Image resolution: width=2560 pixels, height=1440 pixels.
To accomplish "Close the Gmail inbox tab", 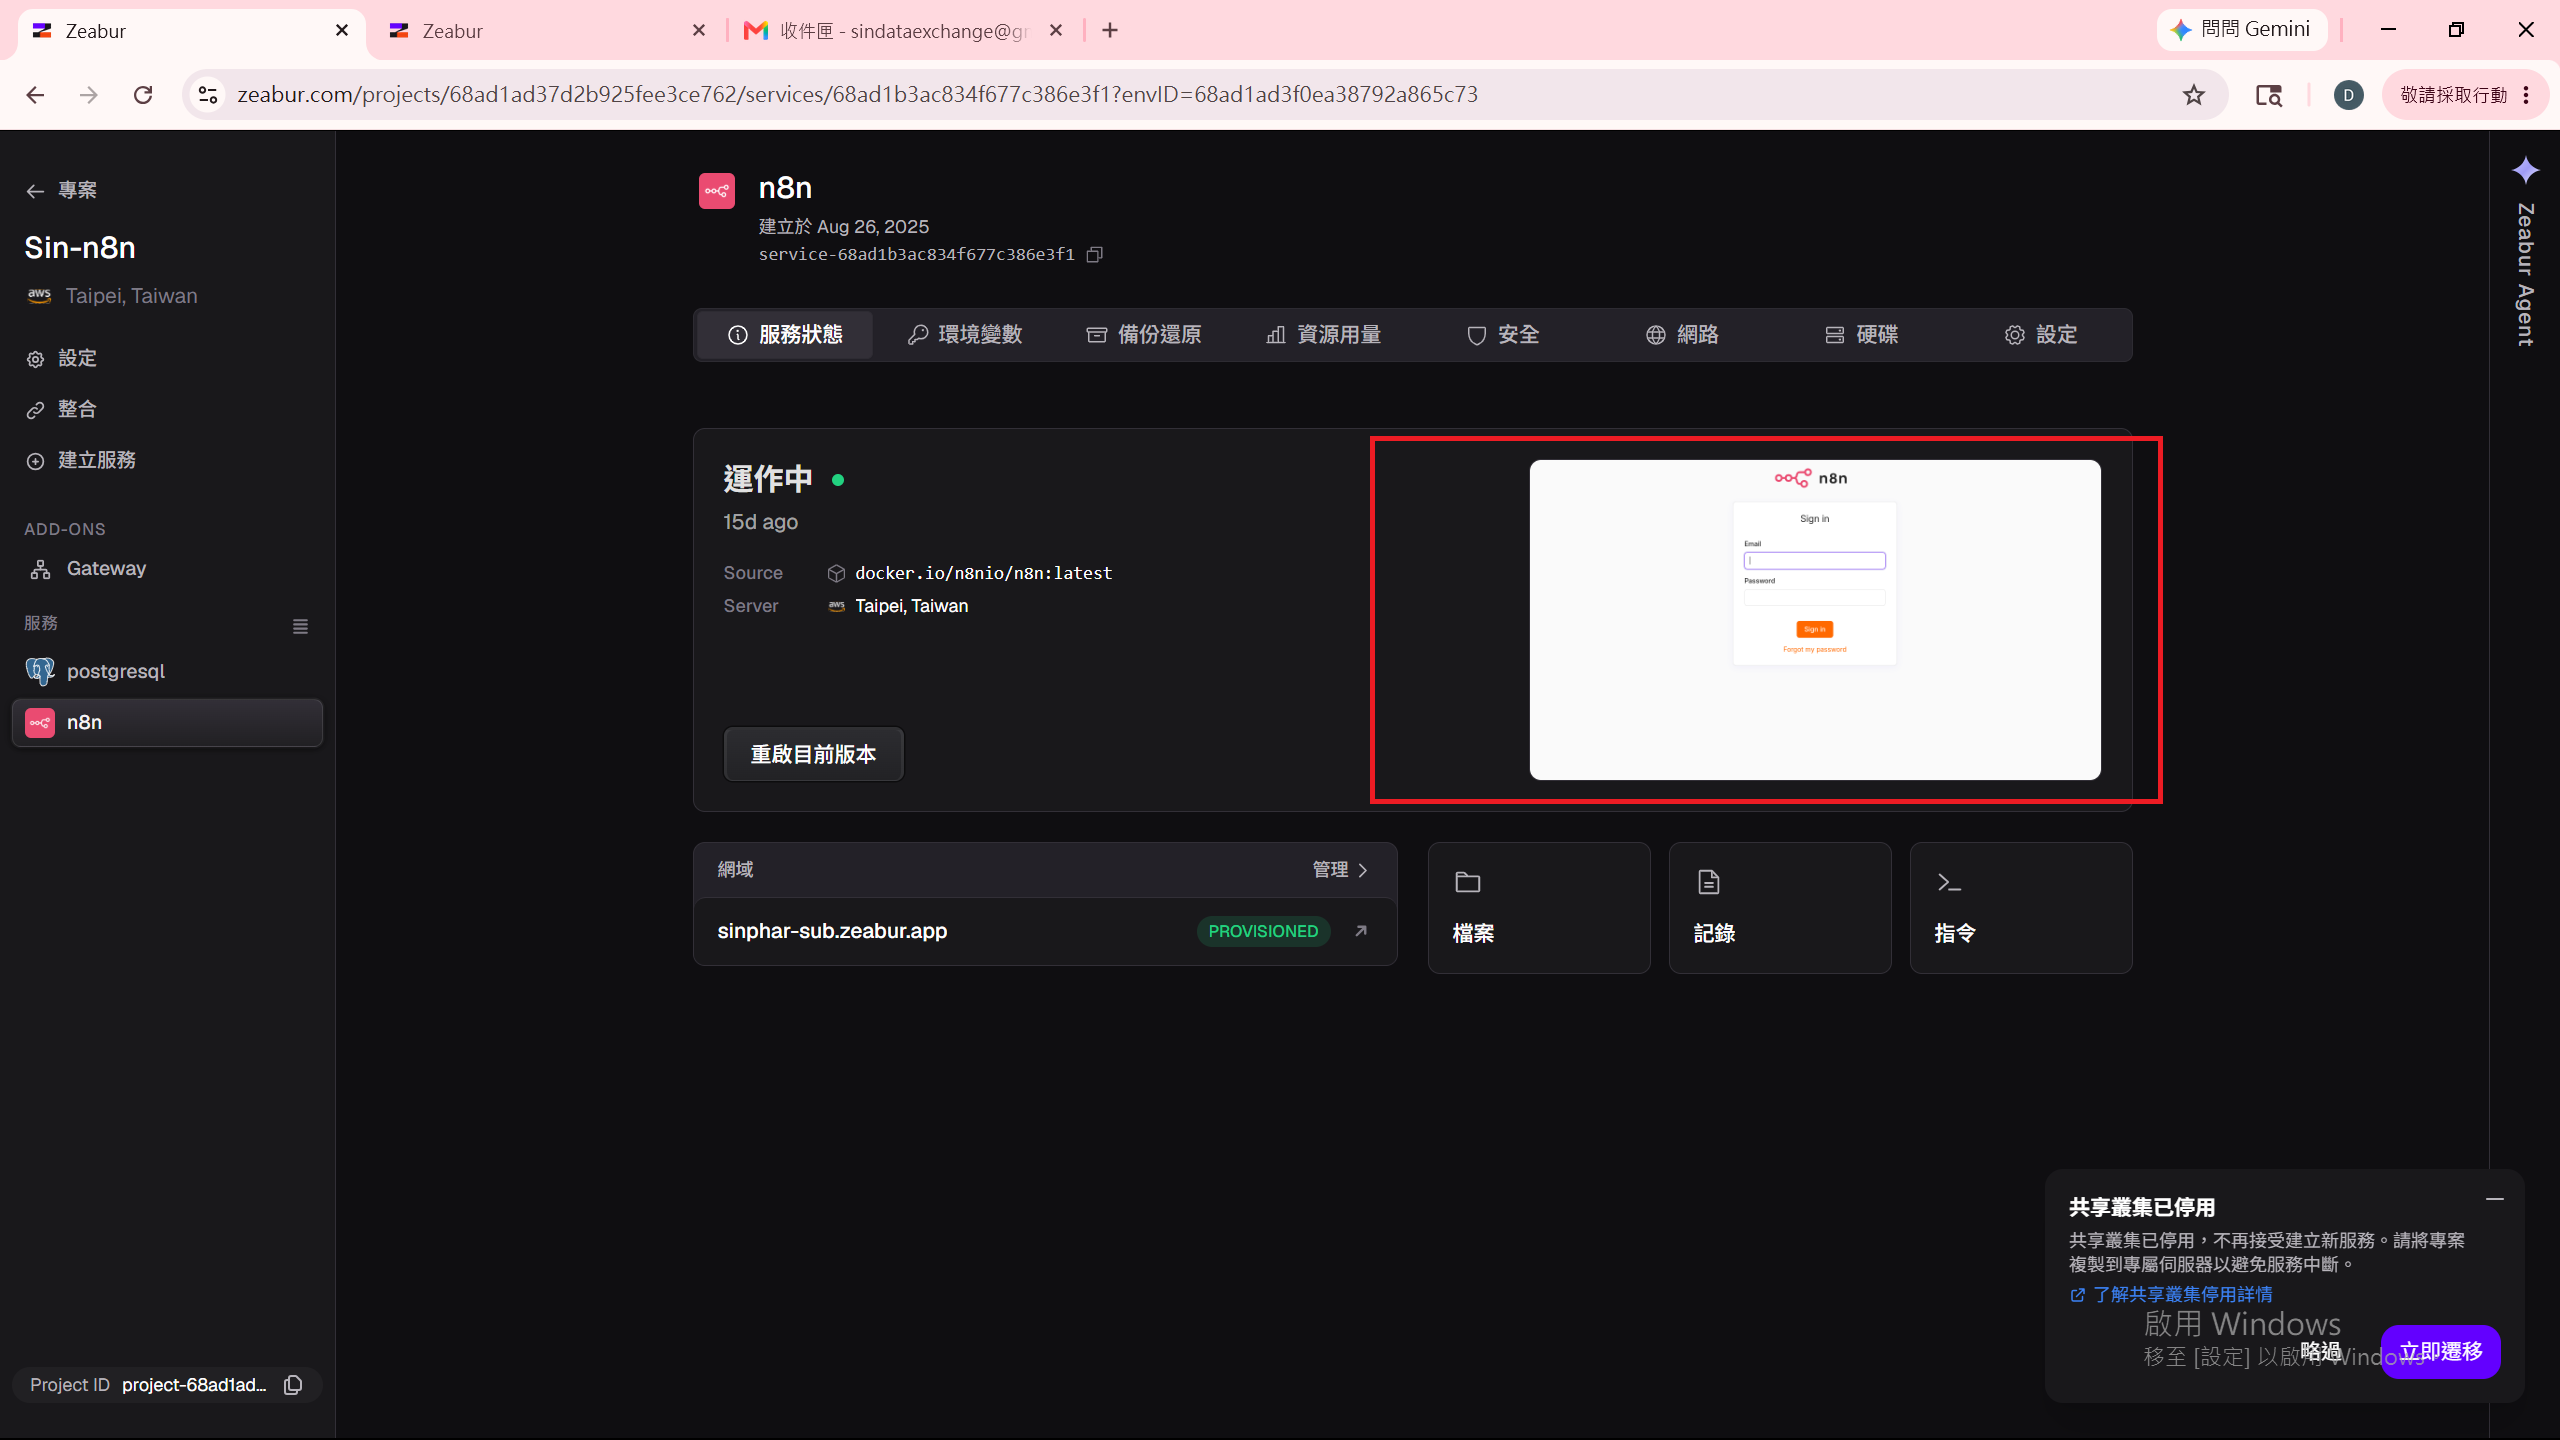I will click(x=1056, y=31).
